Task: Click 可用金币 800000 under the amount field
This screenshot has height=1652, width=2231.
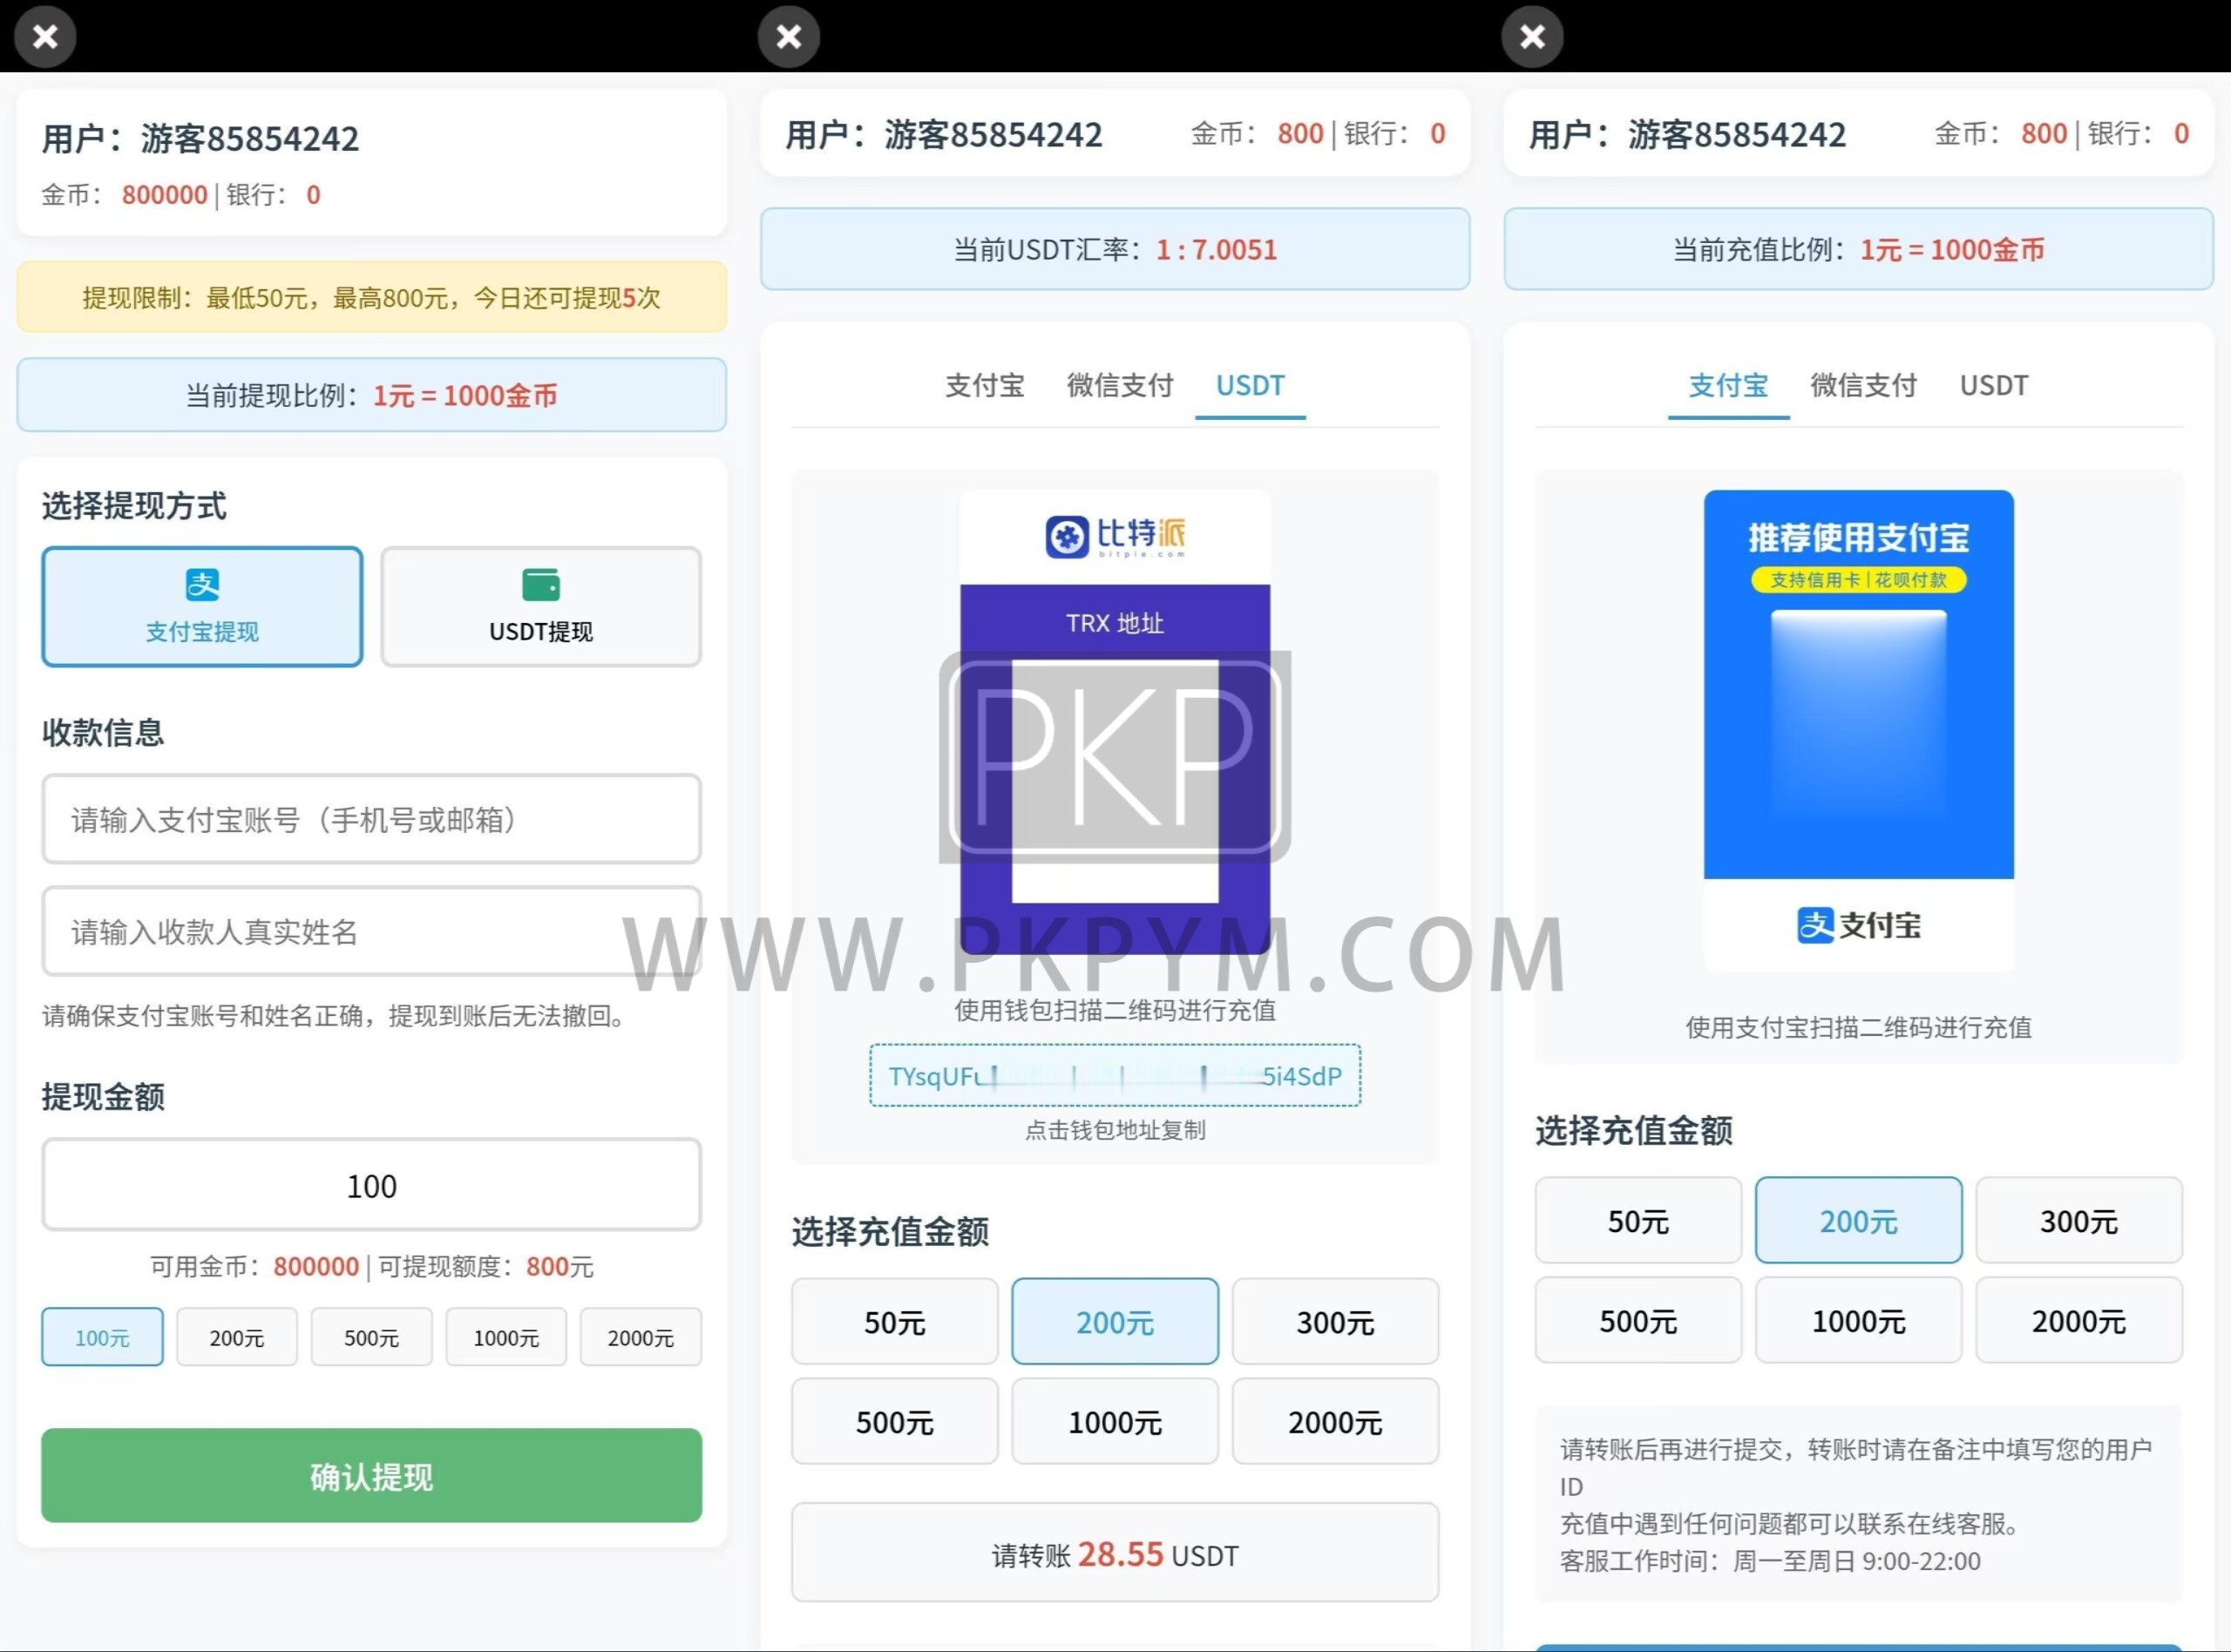Action: [254, 1267]
